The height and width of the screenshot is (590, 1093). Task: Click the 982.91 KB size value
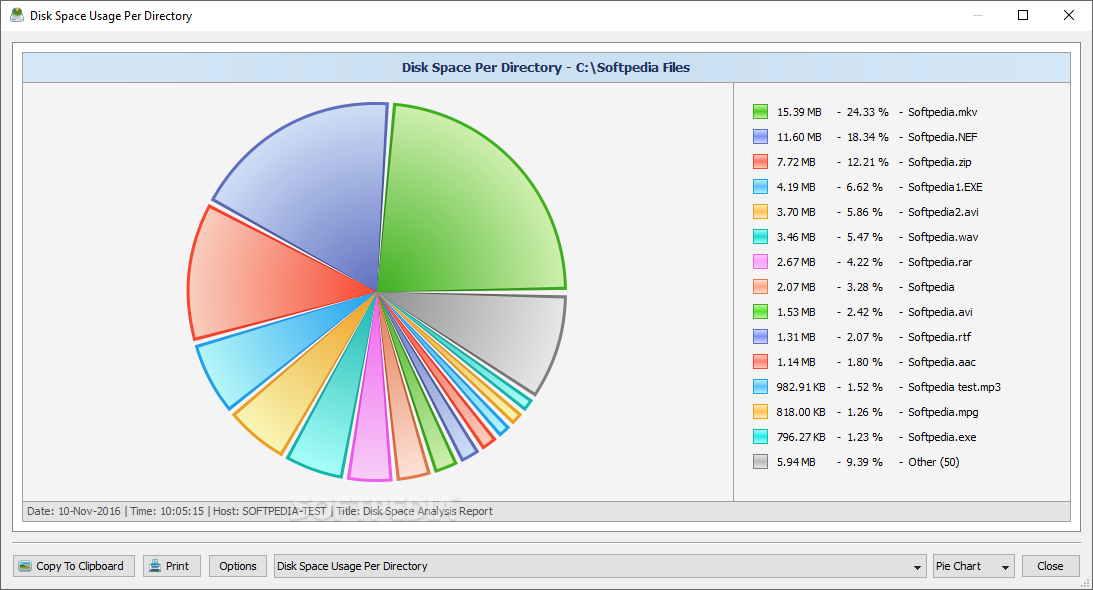tap(801, 387)
